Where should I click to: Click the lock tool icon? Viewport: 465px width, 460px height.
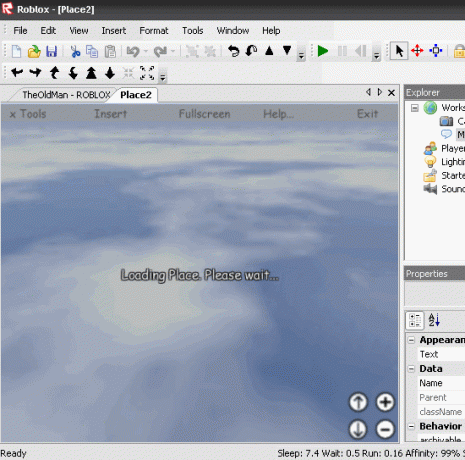(460, 52)
